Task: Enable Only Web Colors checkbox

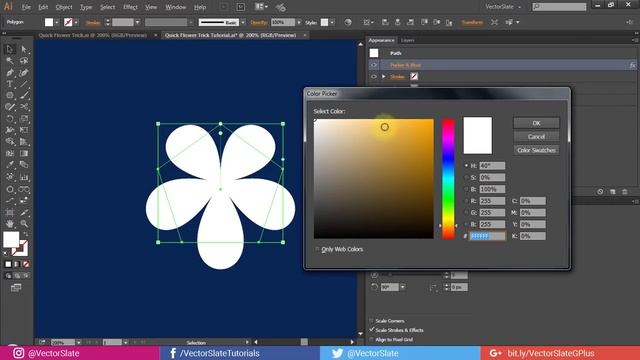Action: coord(317,249)
